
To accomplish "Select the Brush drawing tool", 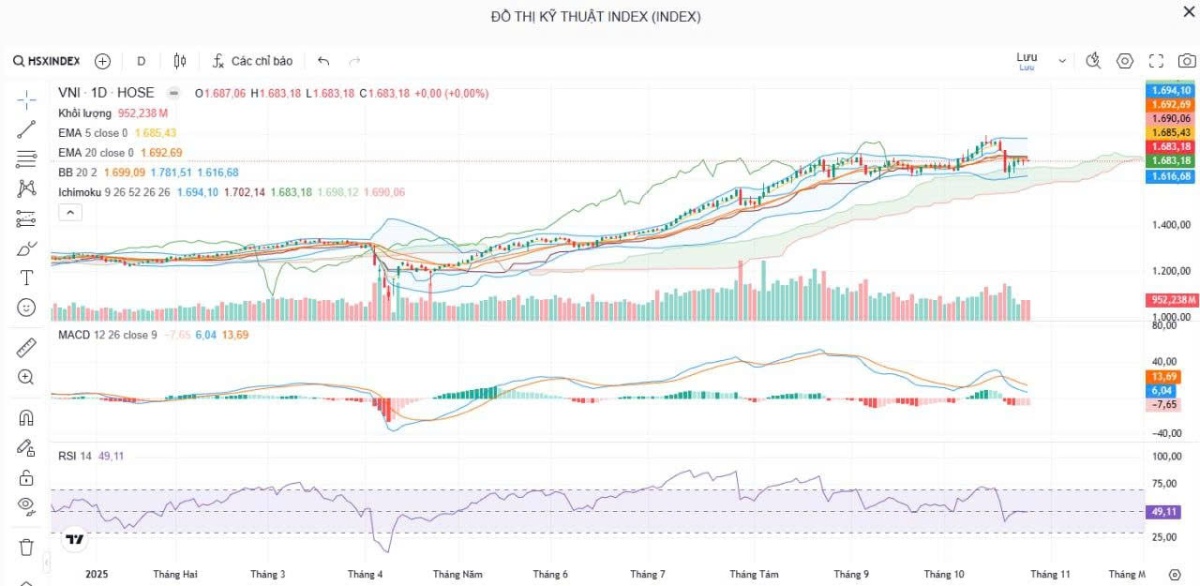I will point(25,247).
